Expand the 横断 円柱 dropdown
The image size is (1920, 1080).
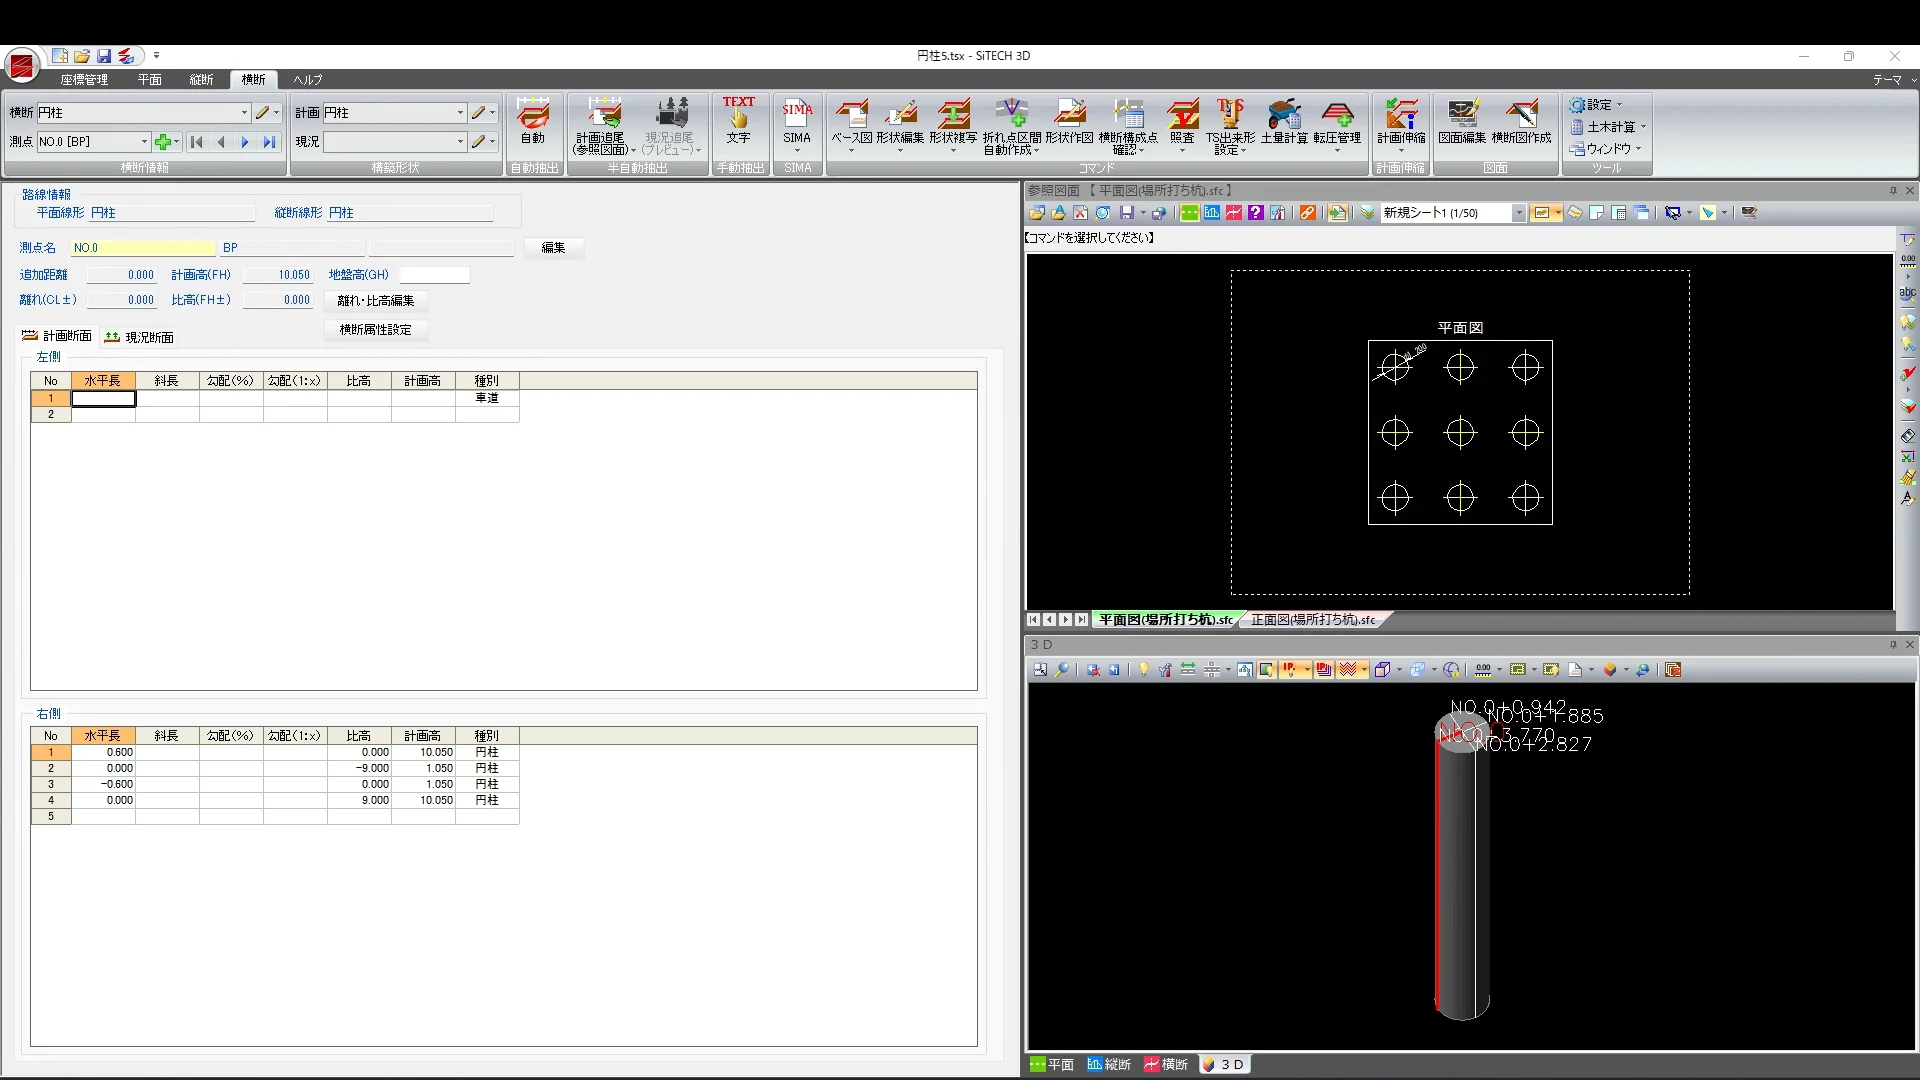point(244,113)
